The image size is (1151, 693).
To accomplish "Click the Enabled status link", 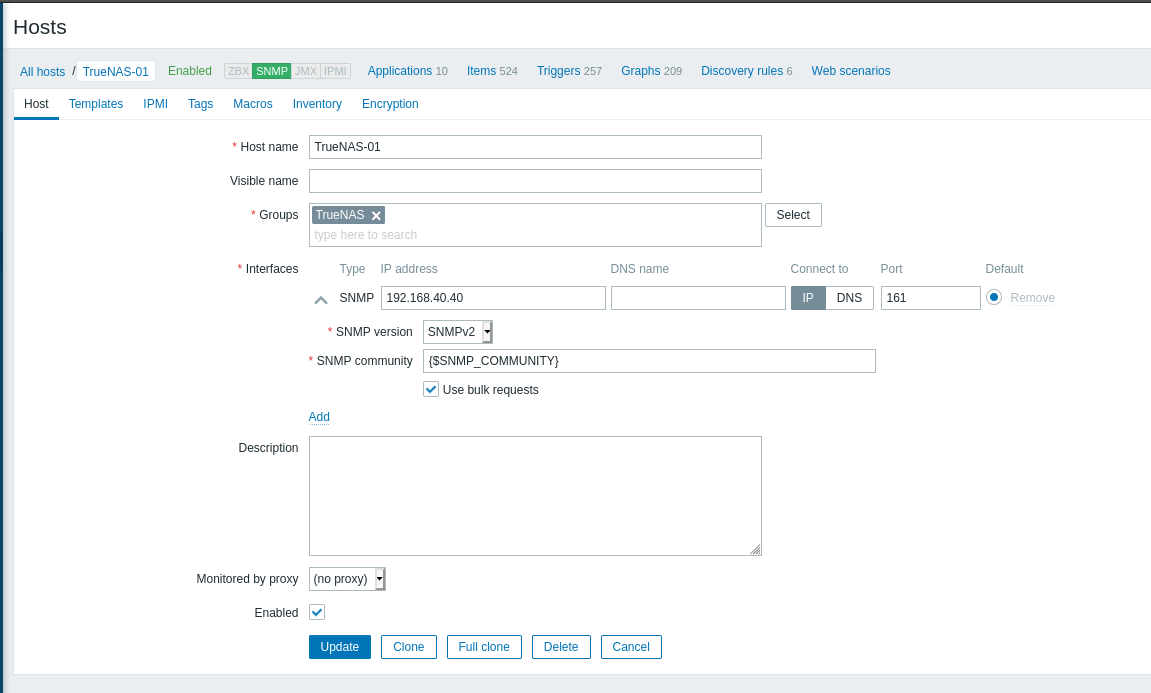I will pyautogui.click(x=189, y=71).
